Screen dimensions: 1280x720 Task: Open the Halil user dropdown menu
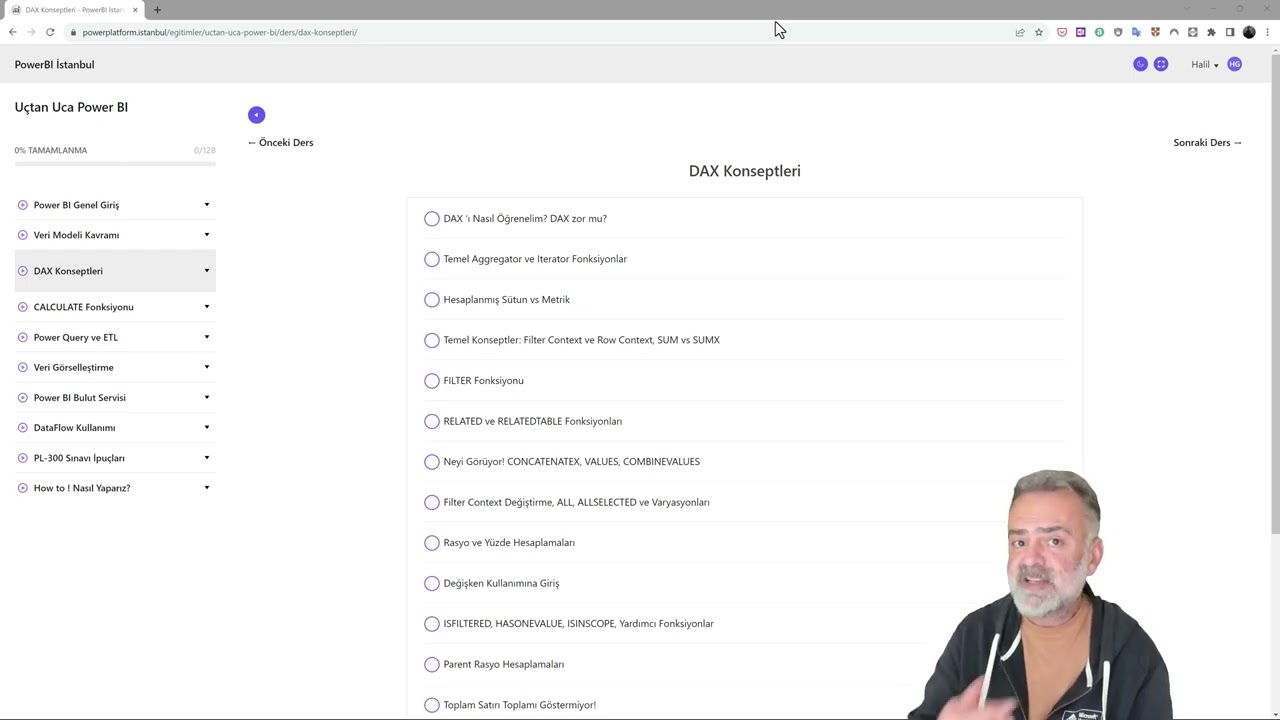pyautogui.click(x=1204, y=64)
